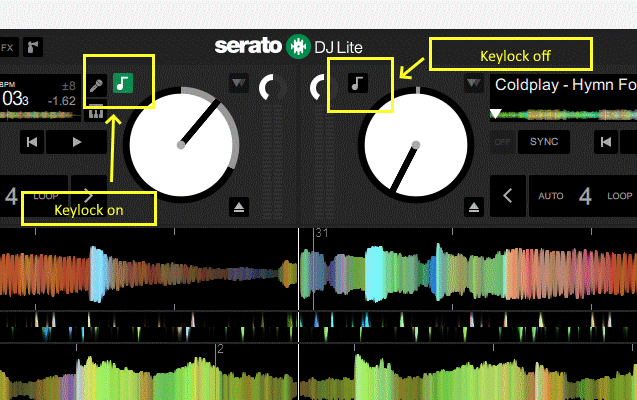Open the FX panel button
The image size is (637, 400).
point(8,48)
